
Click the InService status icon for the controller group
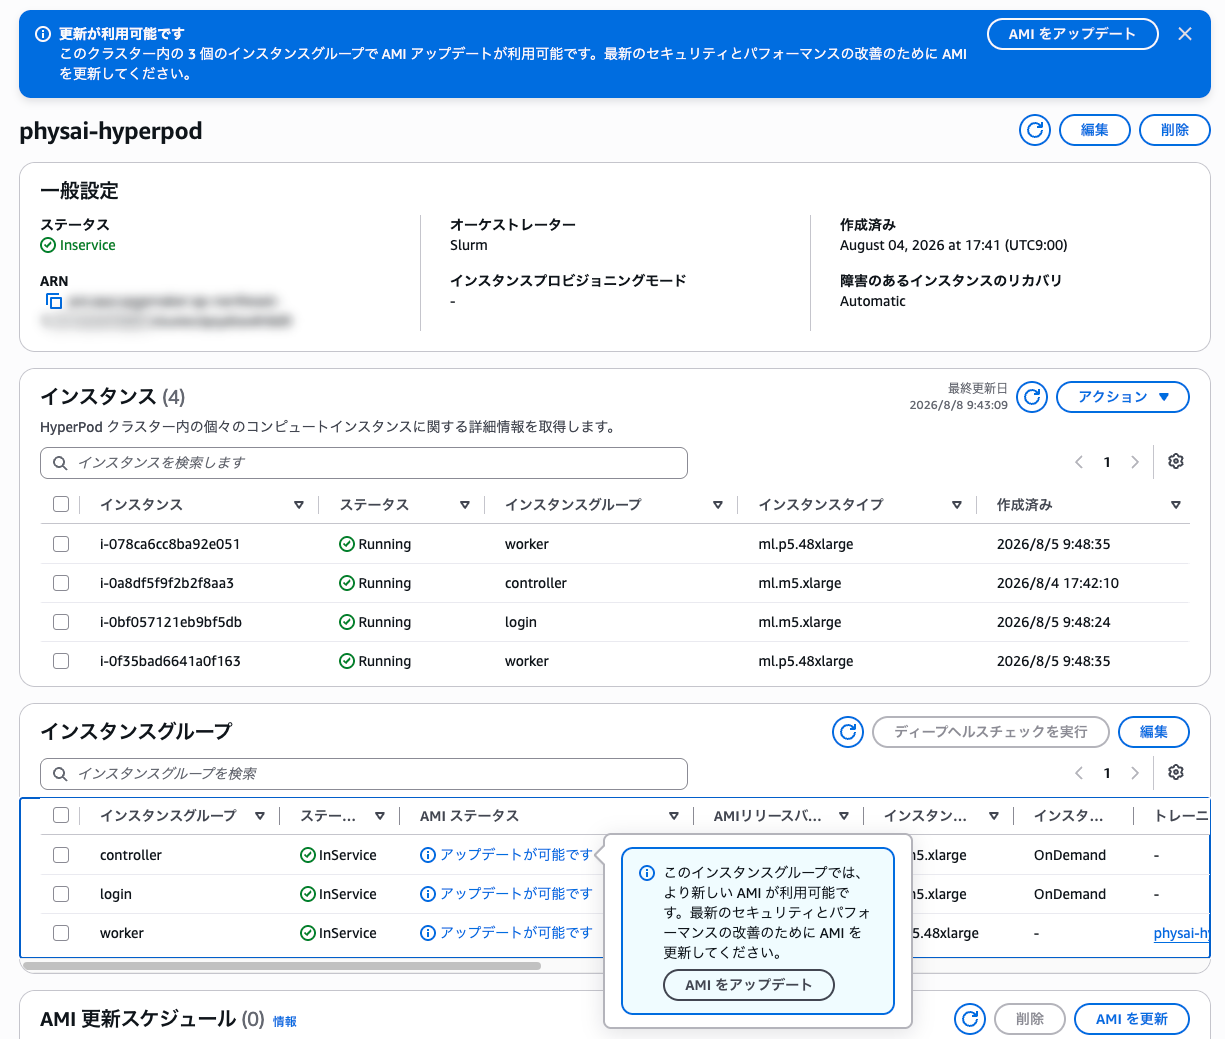(308, 855)
